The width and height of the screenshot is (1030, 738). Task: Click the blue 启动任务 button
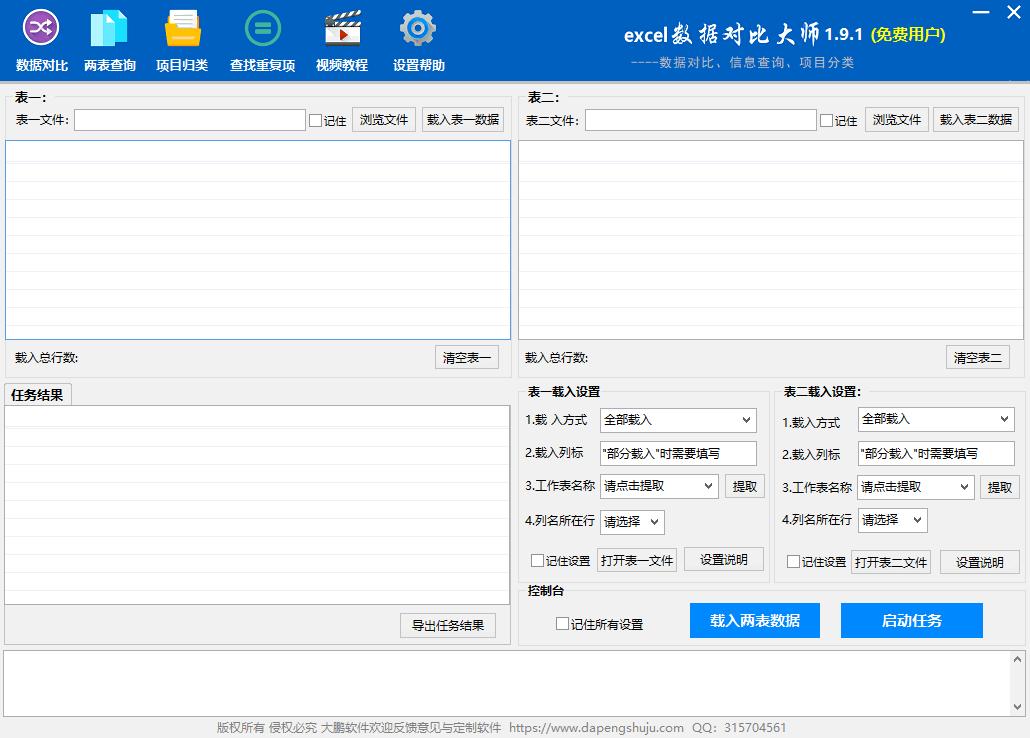[x=912, y=620]
